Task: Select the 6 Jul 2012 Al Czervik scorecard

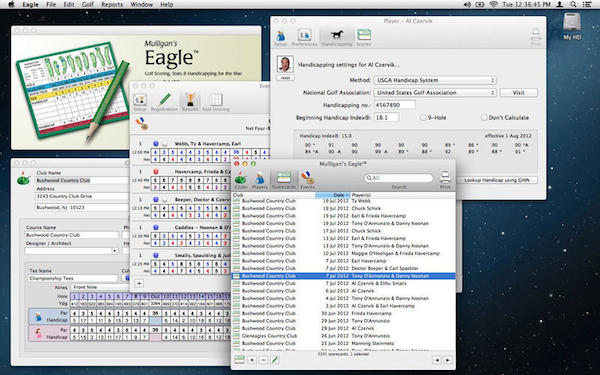Action: (343, 291)
